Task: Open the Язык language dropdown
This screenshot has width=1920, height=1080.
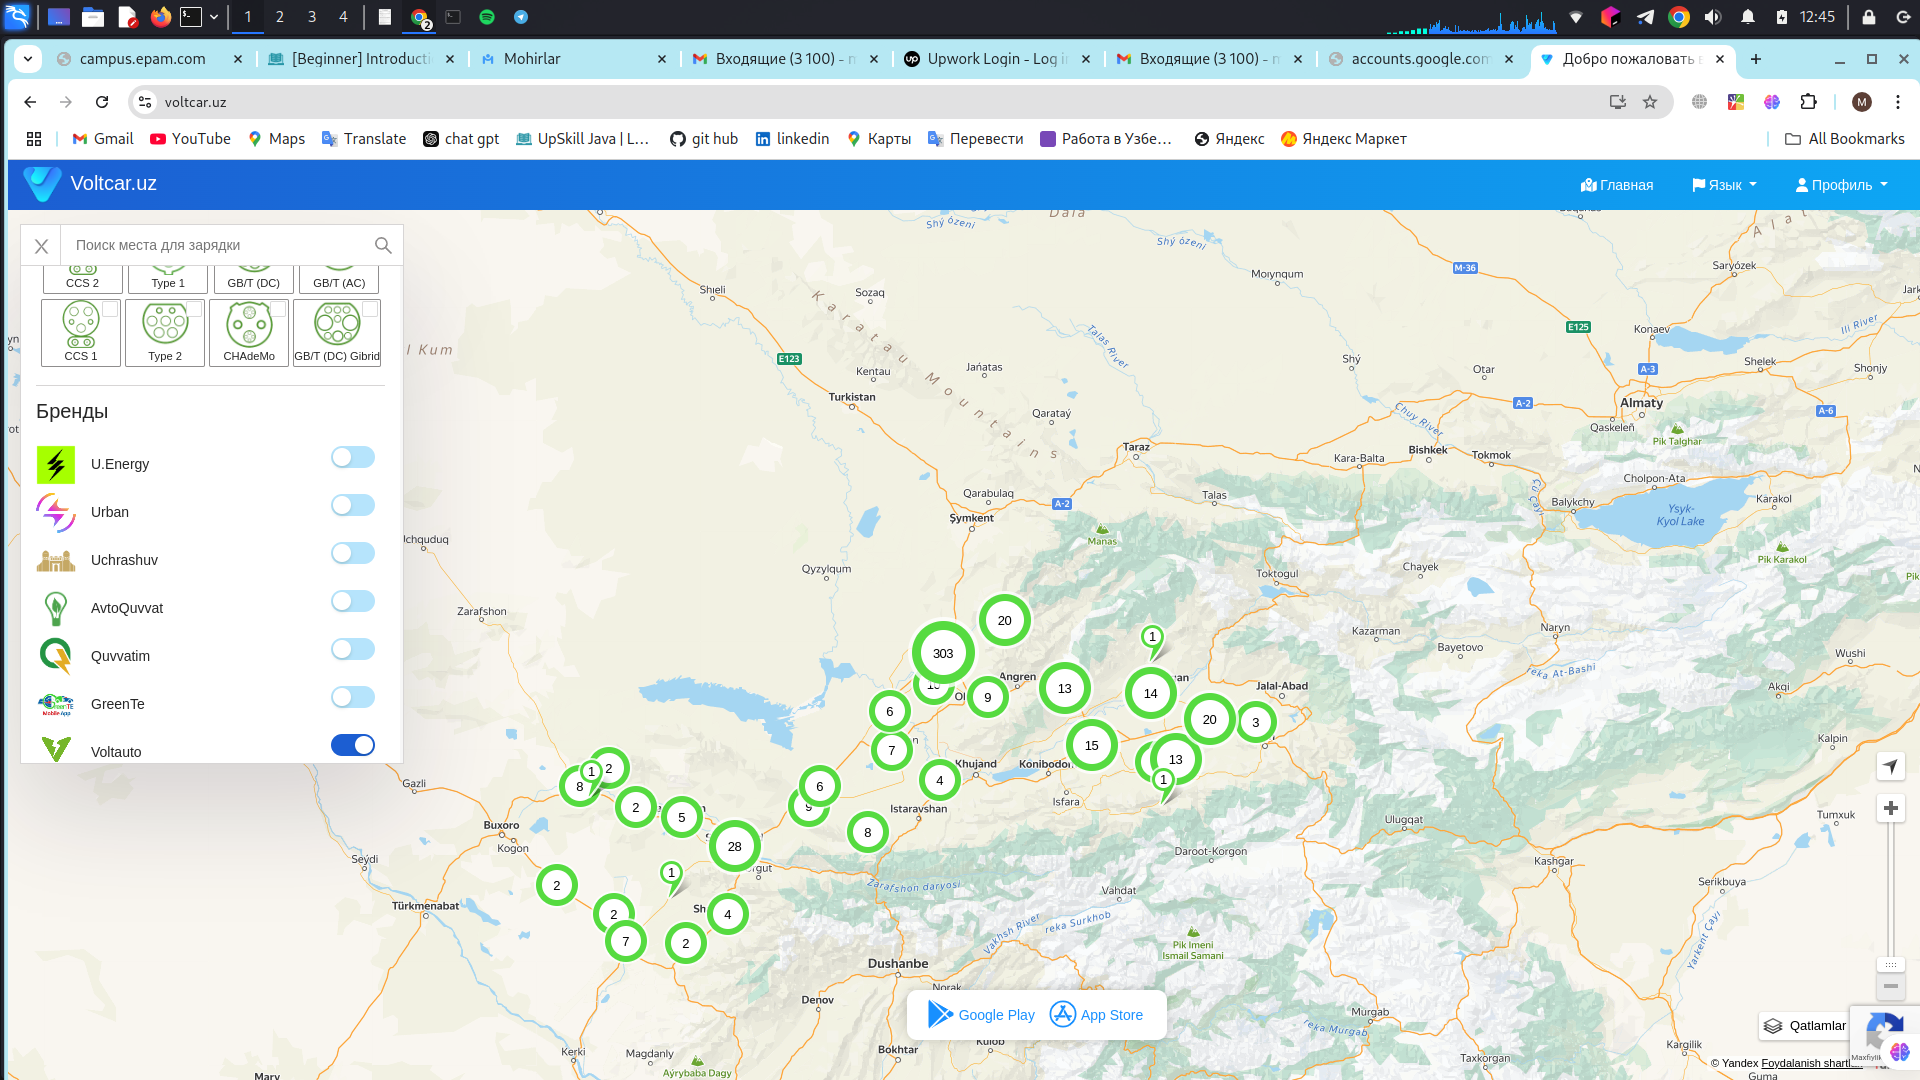Action: (1724, 185)
